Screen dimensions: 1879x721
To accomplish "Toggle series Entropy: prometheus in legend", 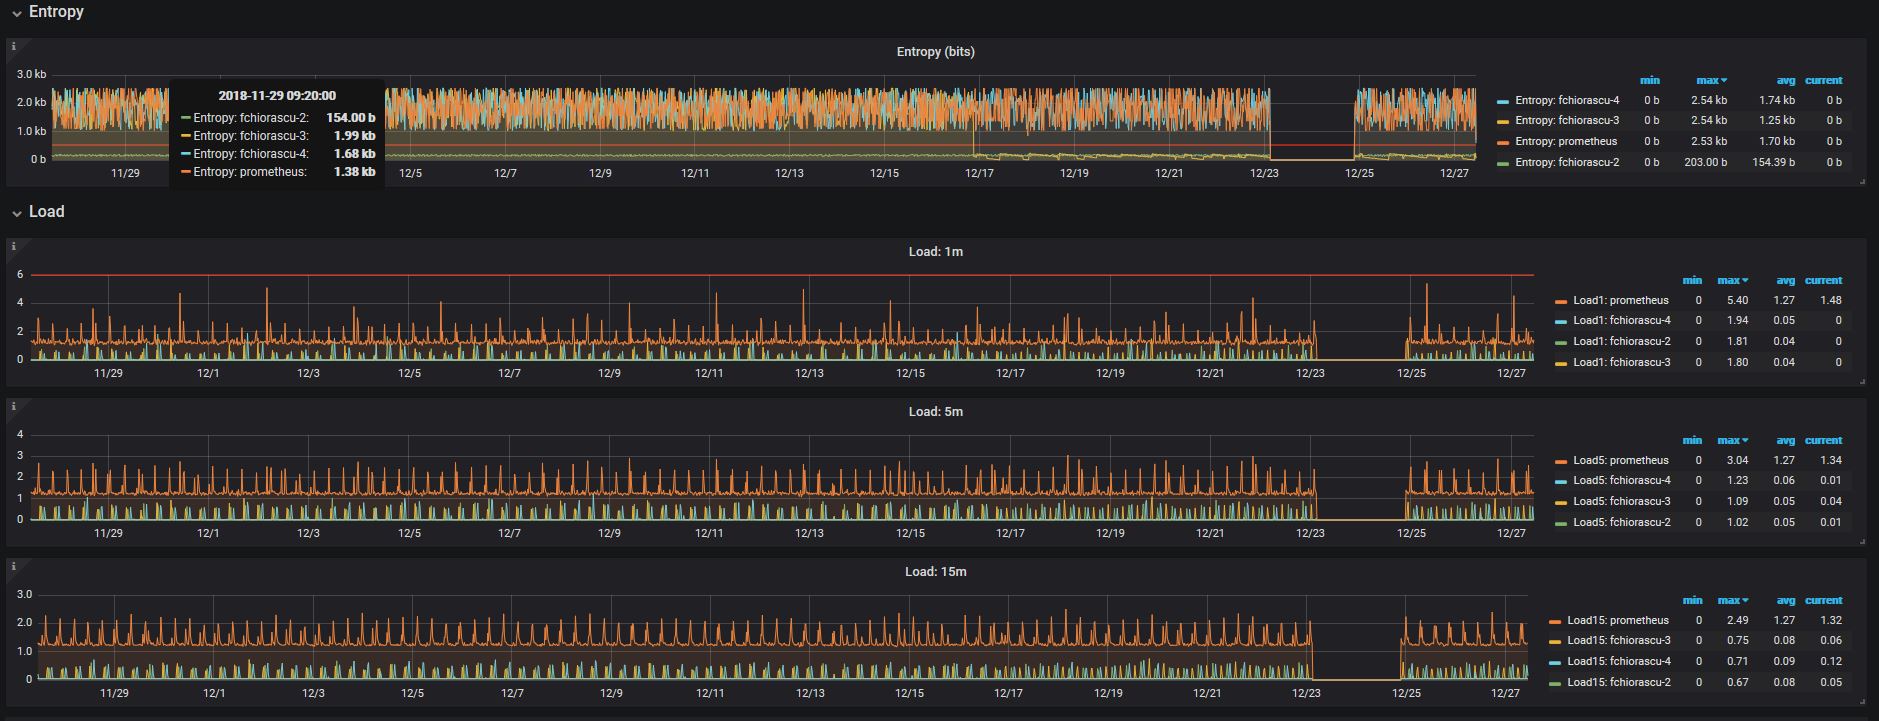I will point(1565,142).
